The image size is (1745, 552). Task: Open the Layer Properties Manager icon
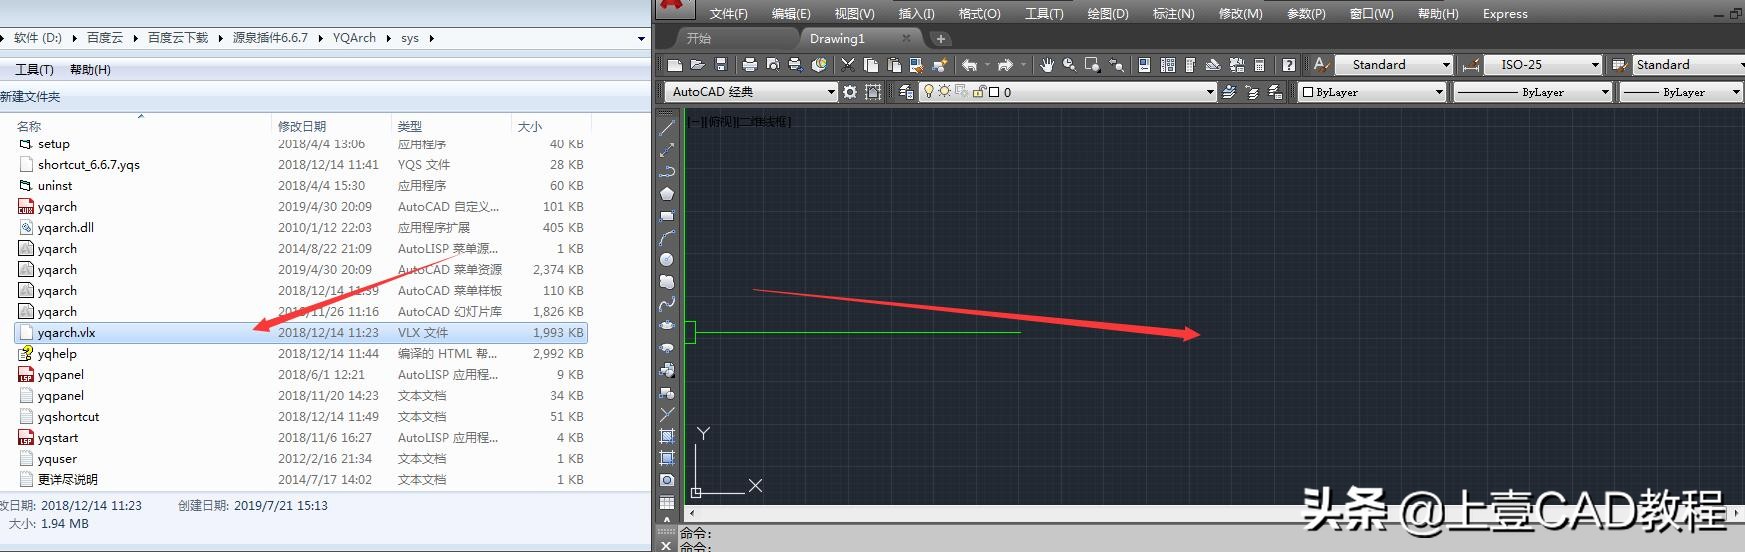[906, 92]
